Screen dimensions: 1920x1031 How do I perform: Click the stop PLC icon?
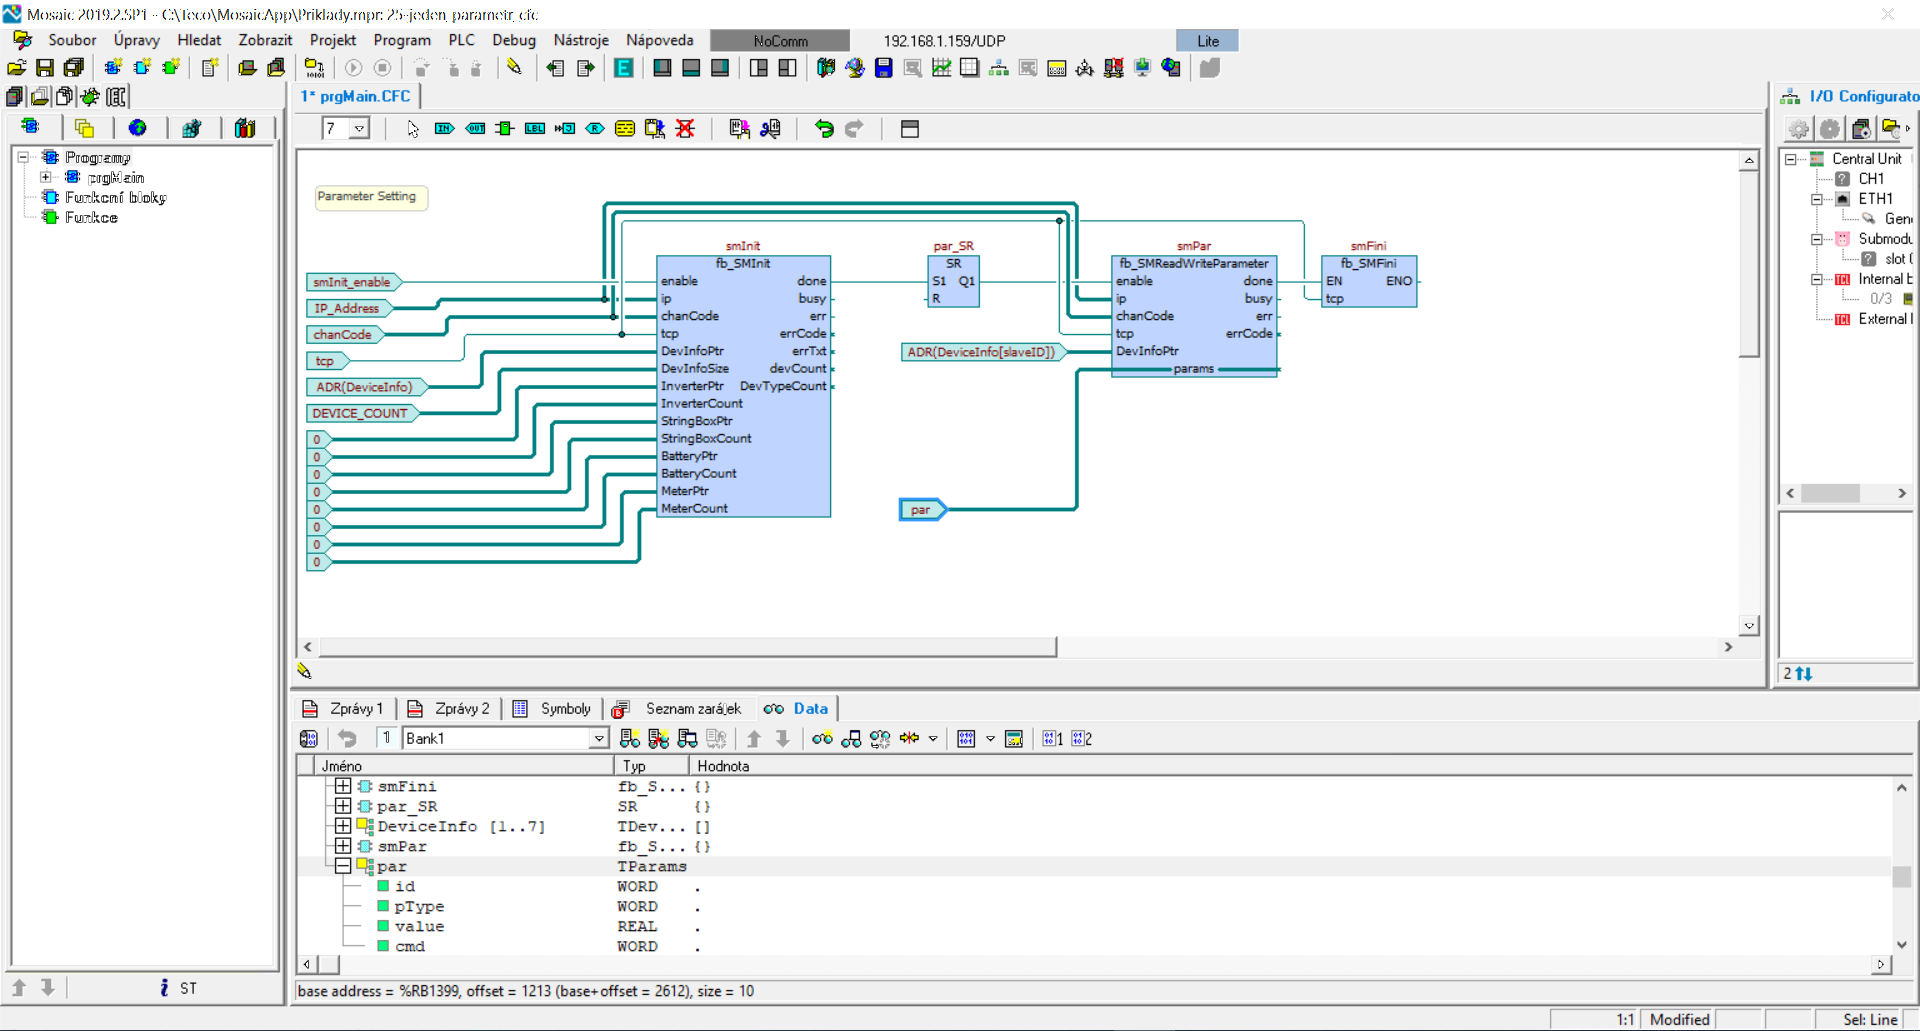(382, 68)
